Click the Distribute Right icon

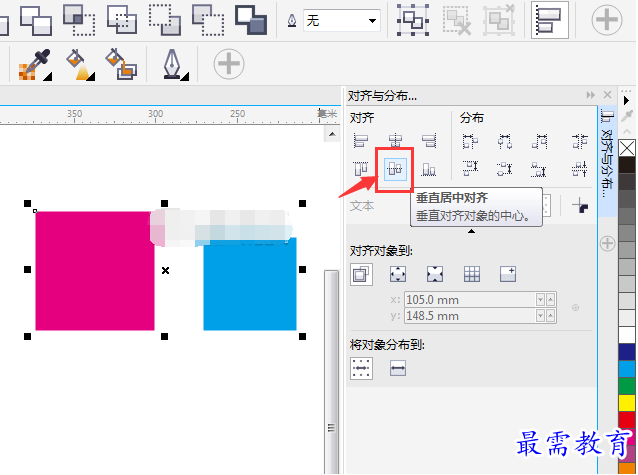click(x=540, y=141)
